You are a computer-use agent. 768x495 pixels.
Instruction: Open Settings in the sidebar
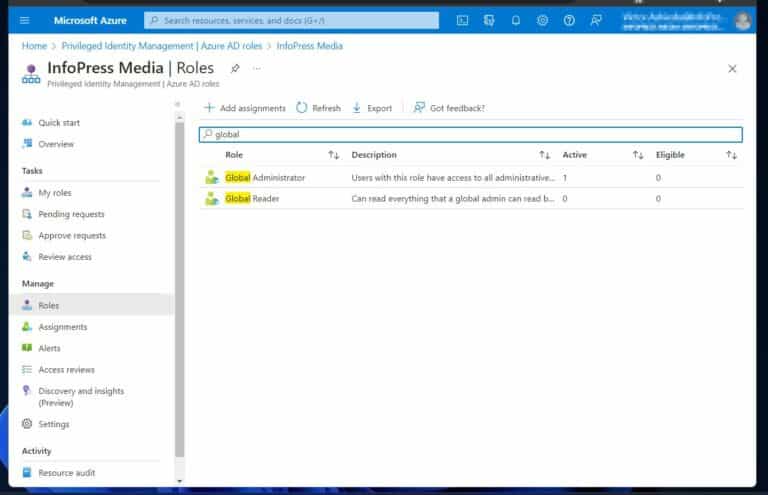(53, 424)
